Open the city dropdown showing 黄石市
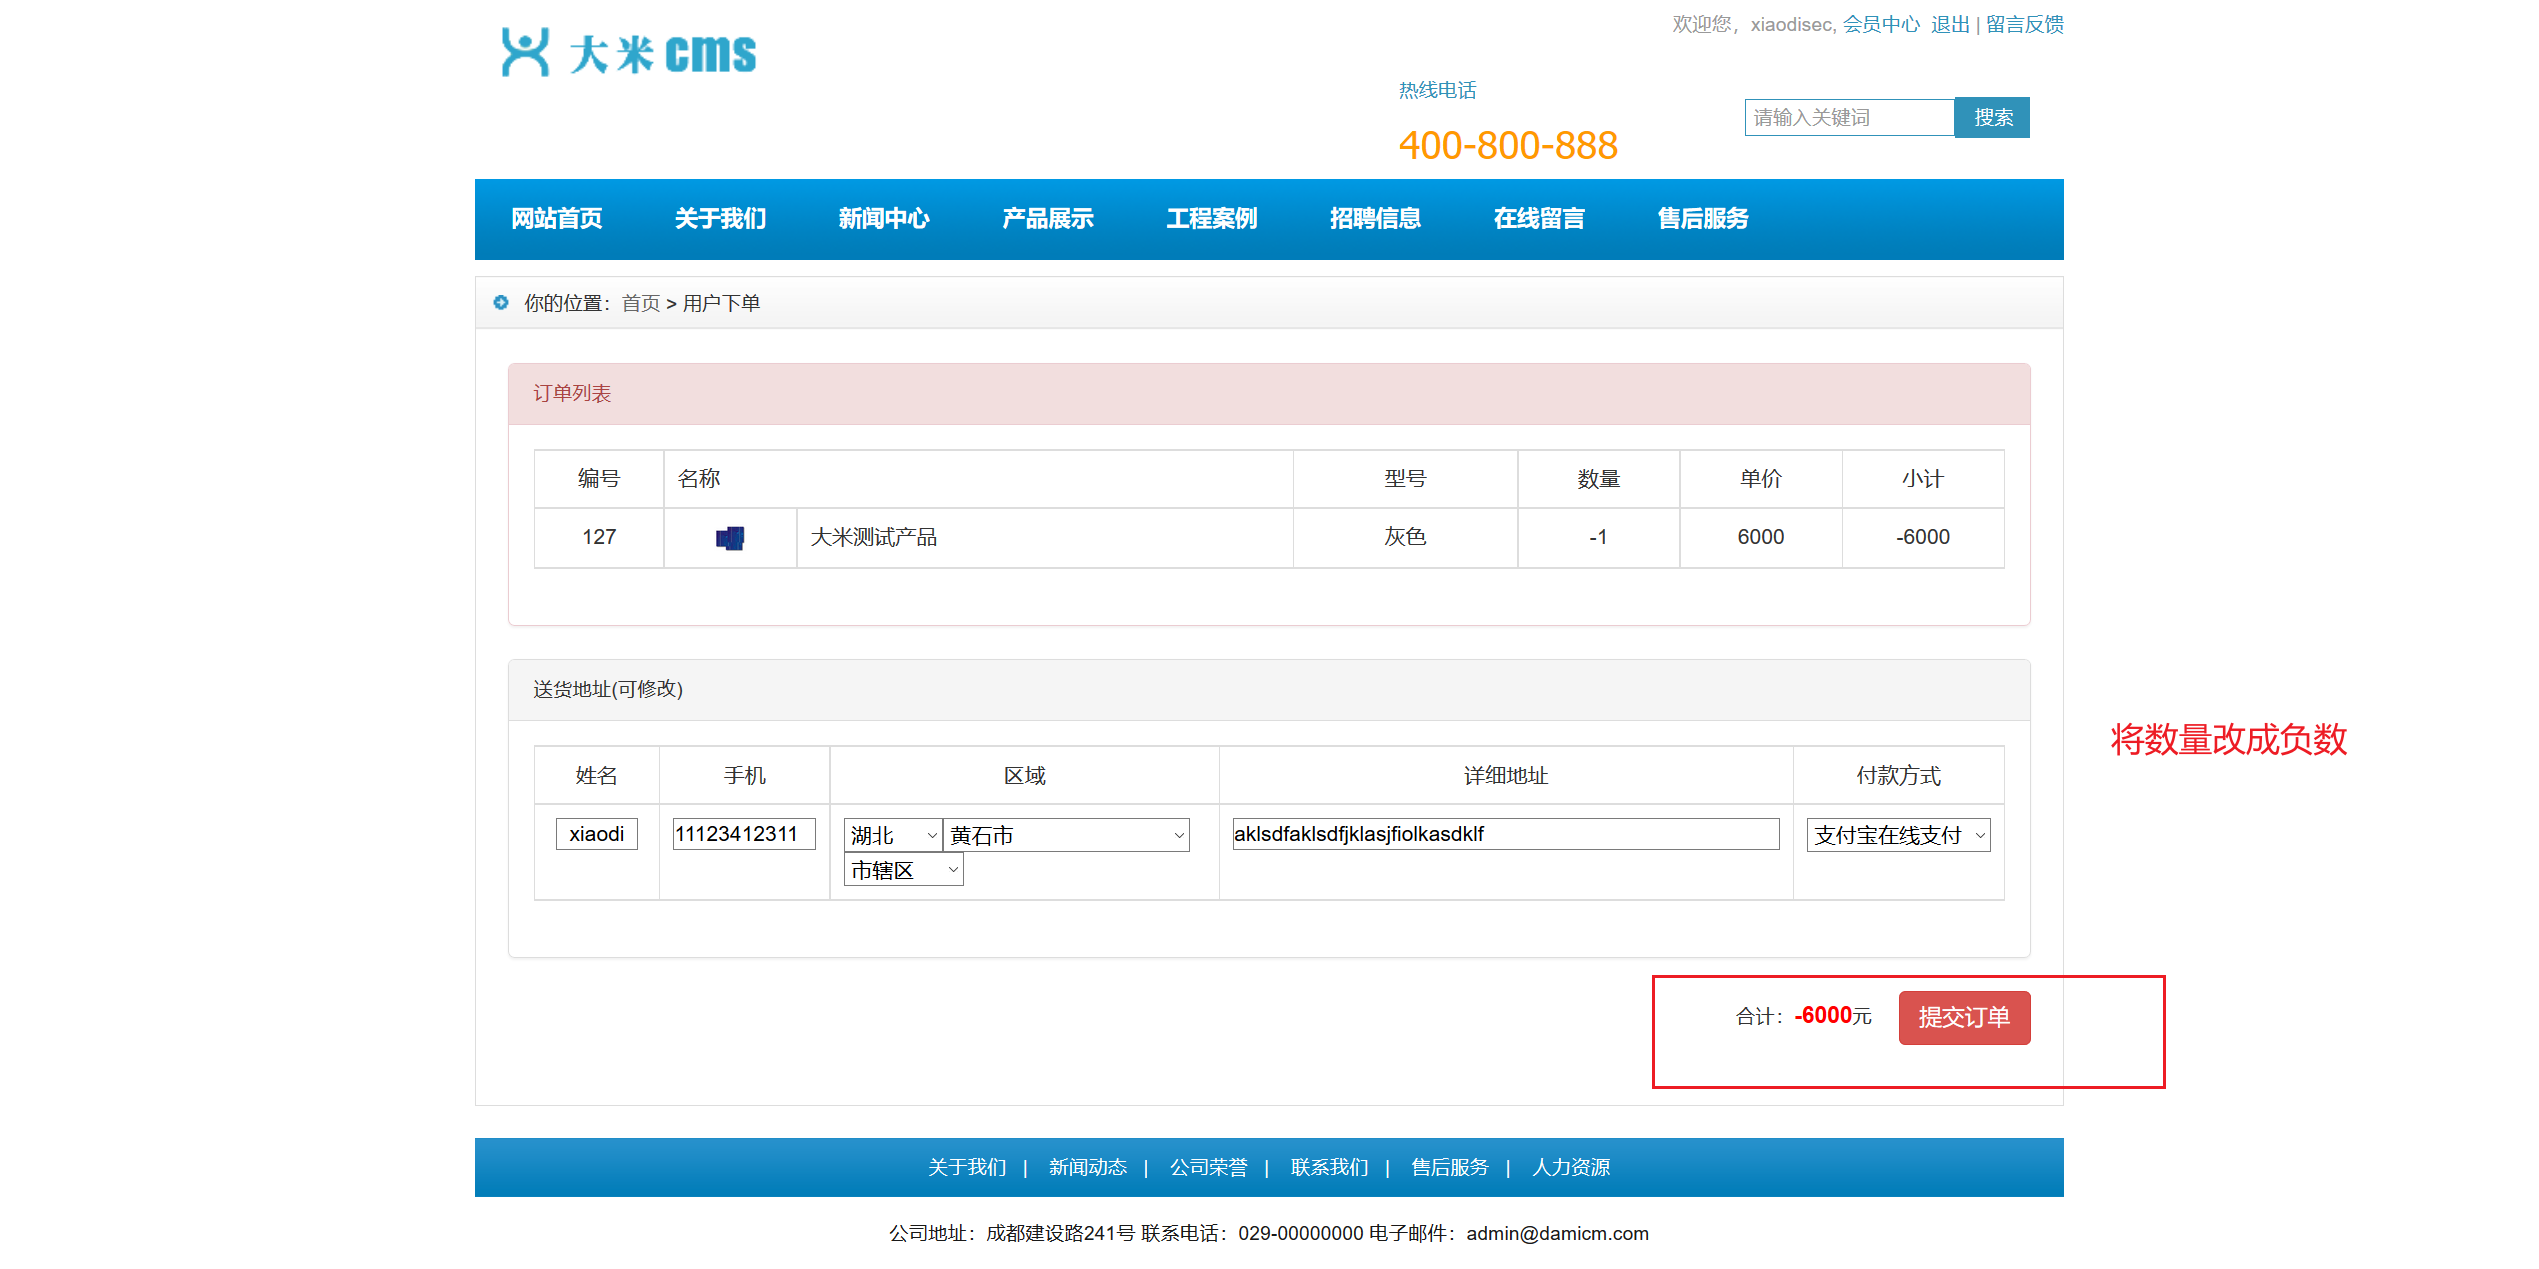The width and height of the screenshot is (2539, 1269). pos(1066,835)
